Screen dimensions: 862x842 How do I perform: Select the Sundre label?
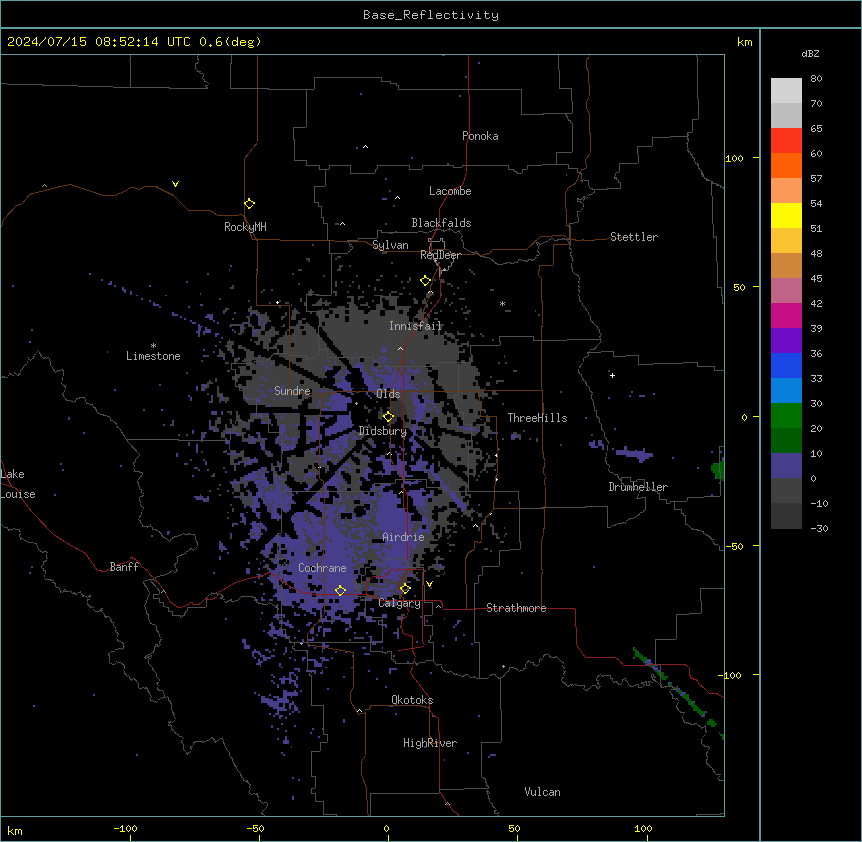[292, 391]
